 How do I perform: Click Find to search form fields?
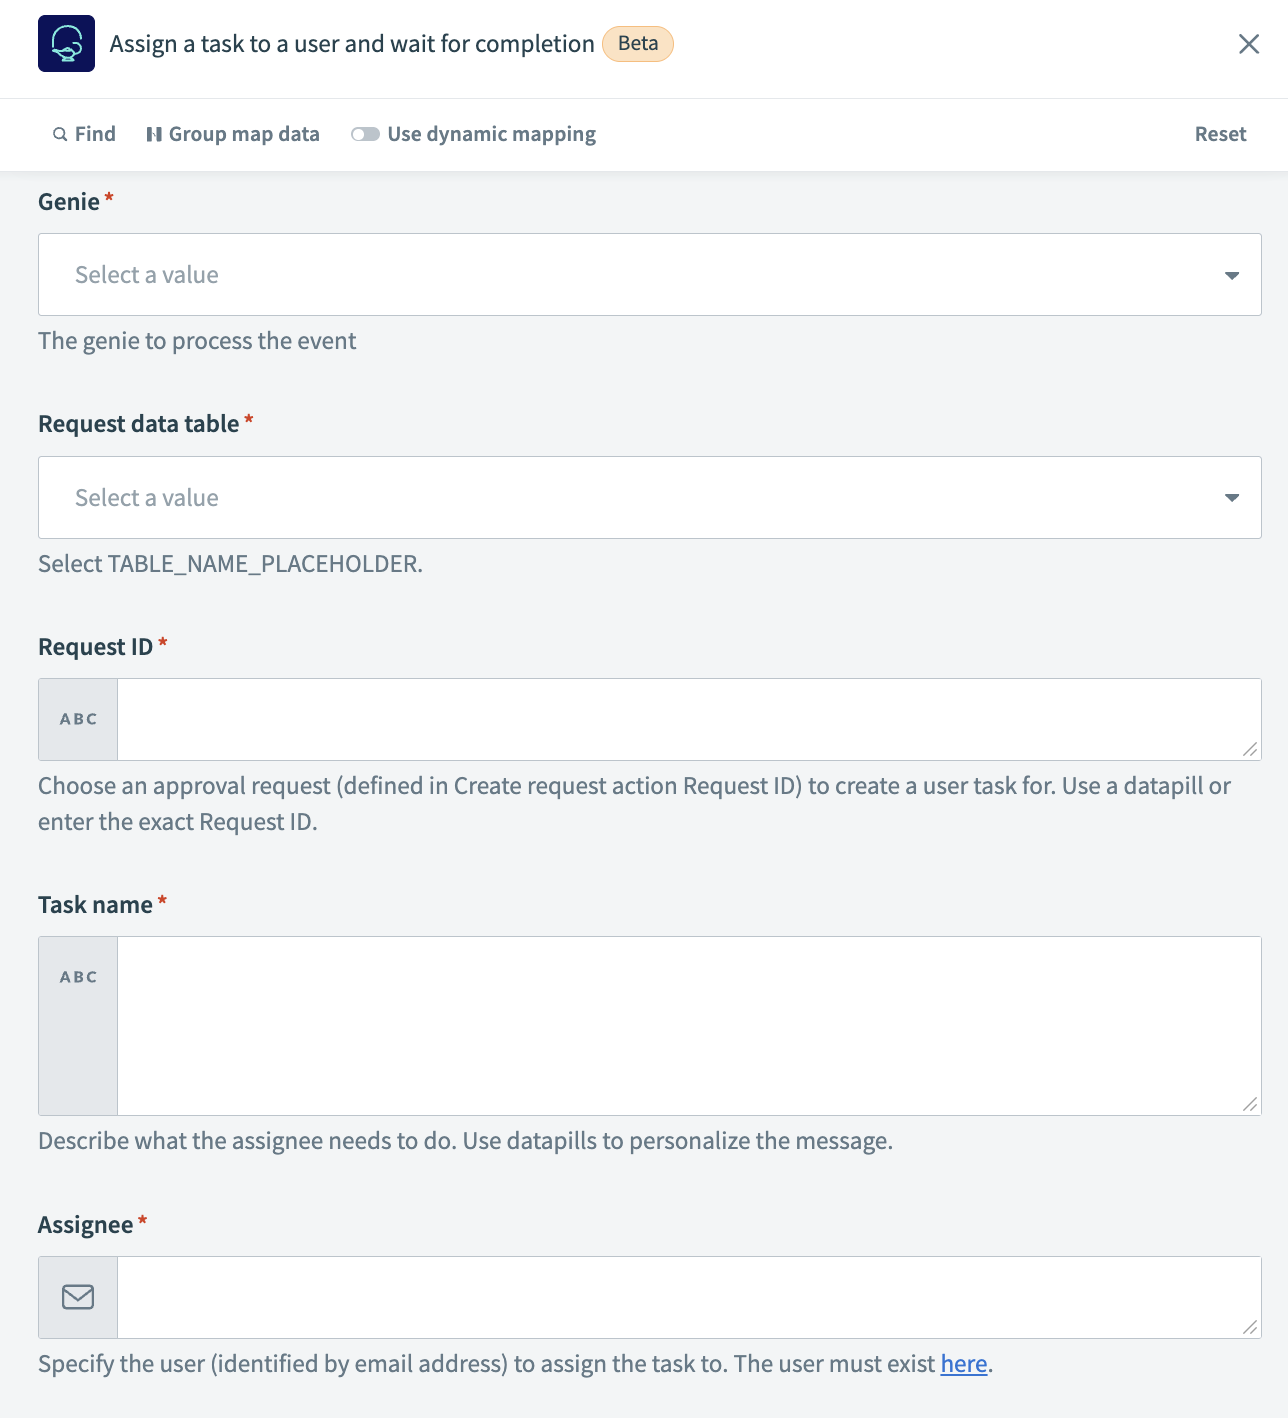coord(93,133)
